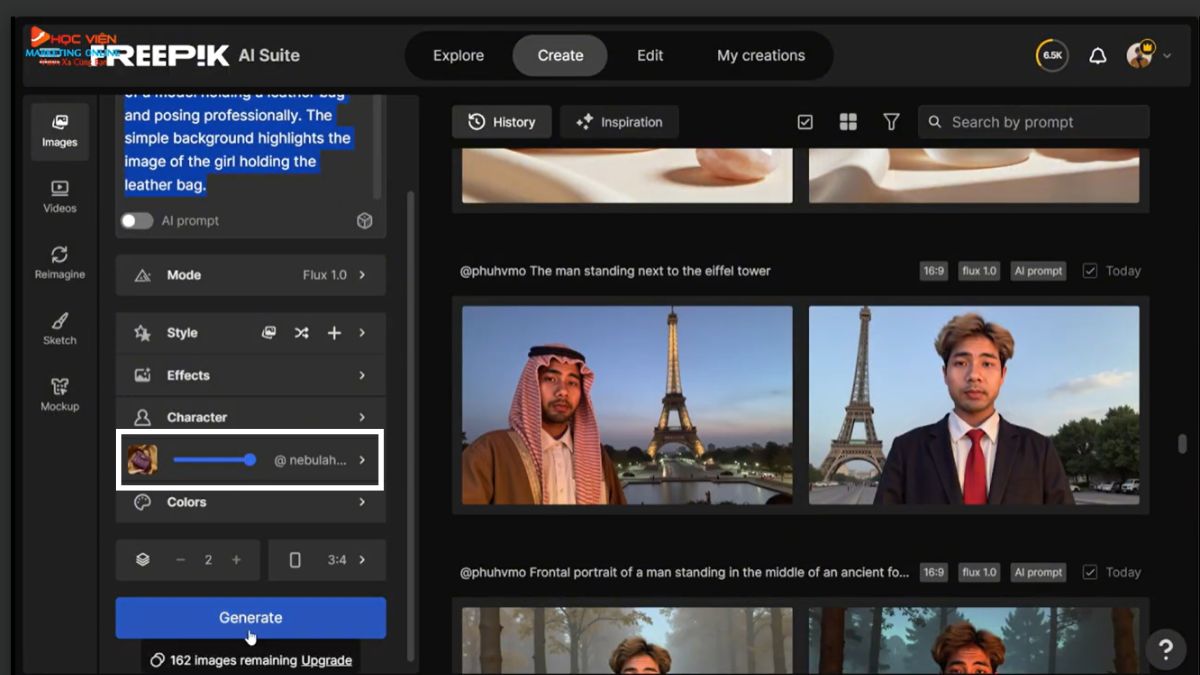Decrease the number of images with minus
This screenshot has height=675, width=1200.
pos(181,560)
